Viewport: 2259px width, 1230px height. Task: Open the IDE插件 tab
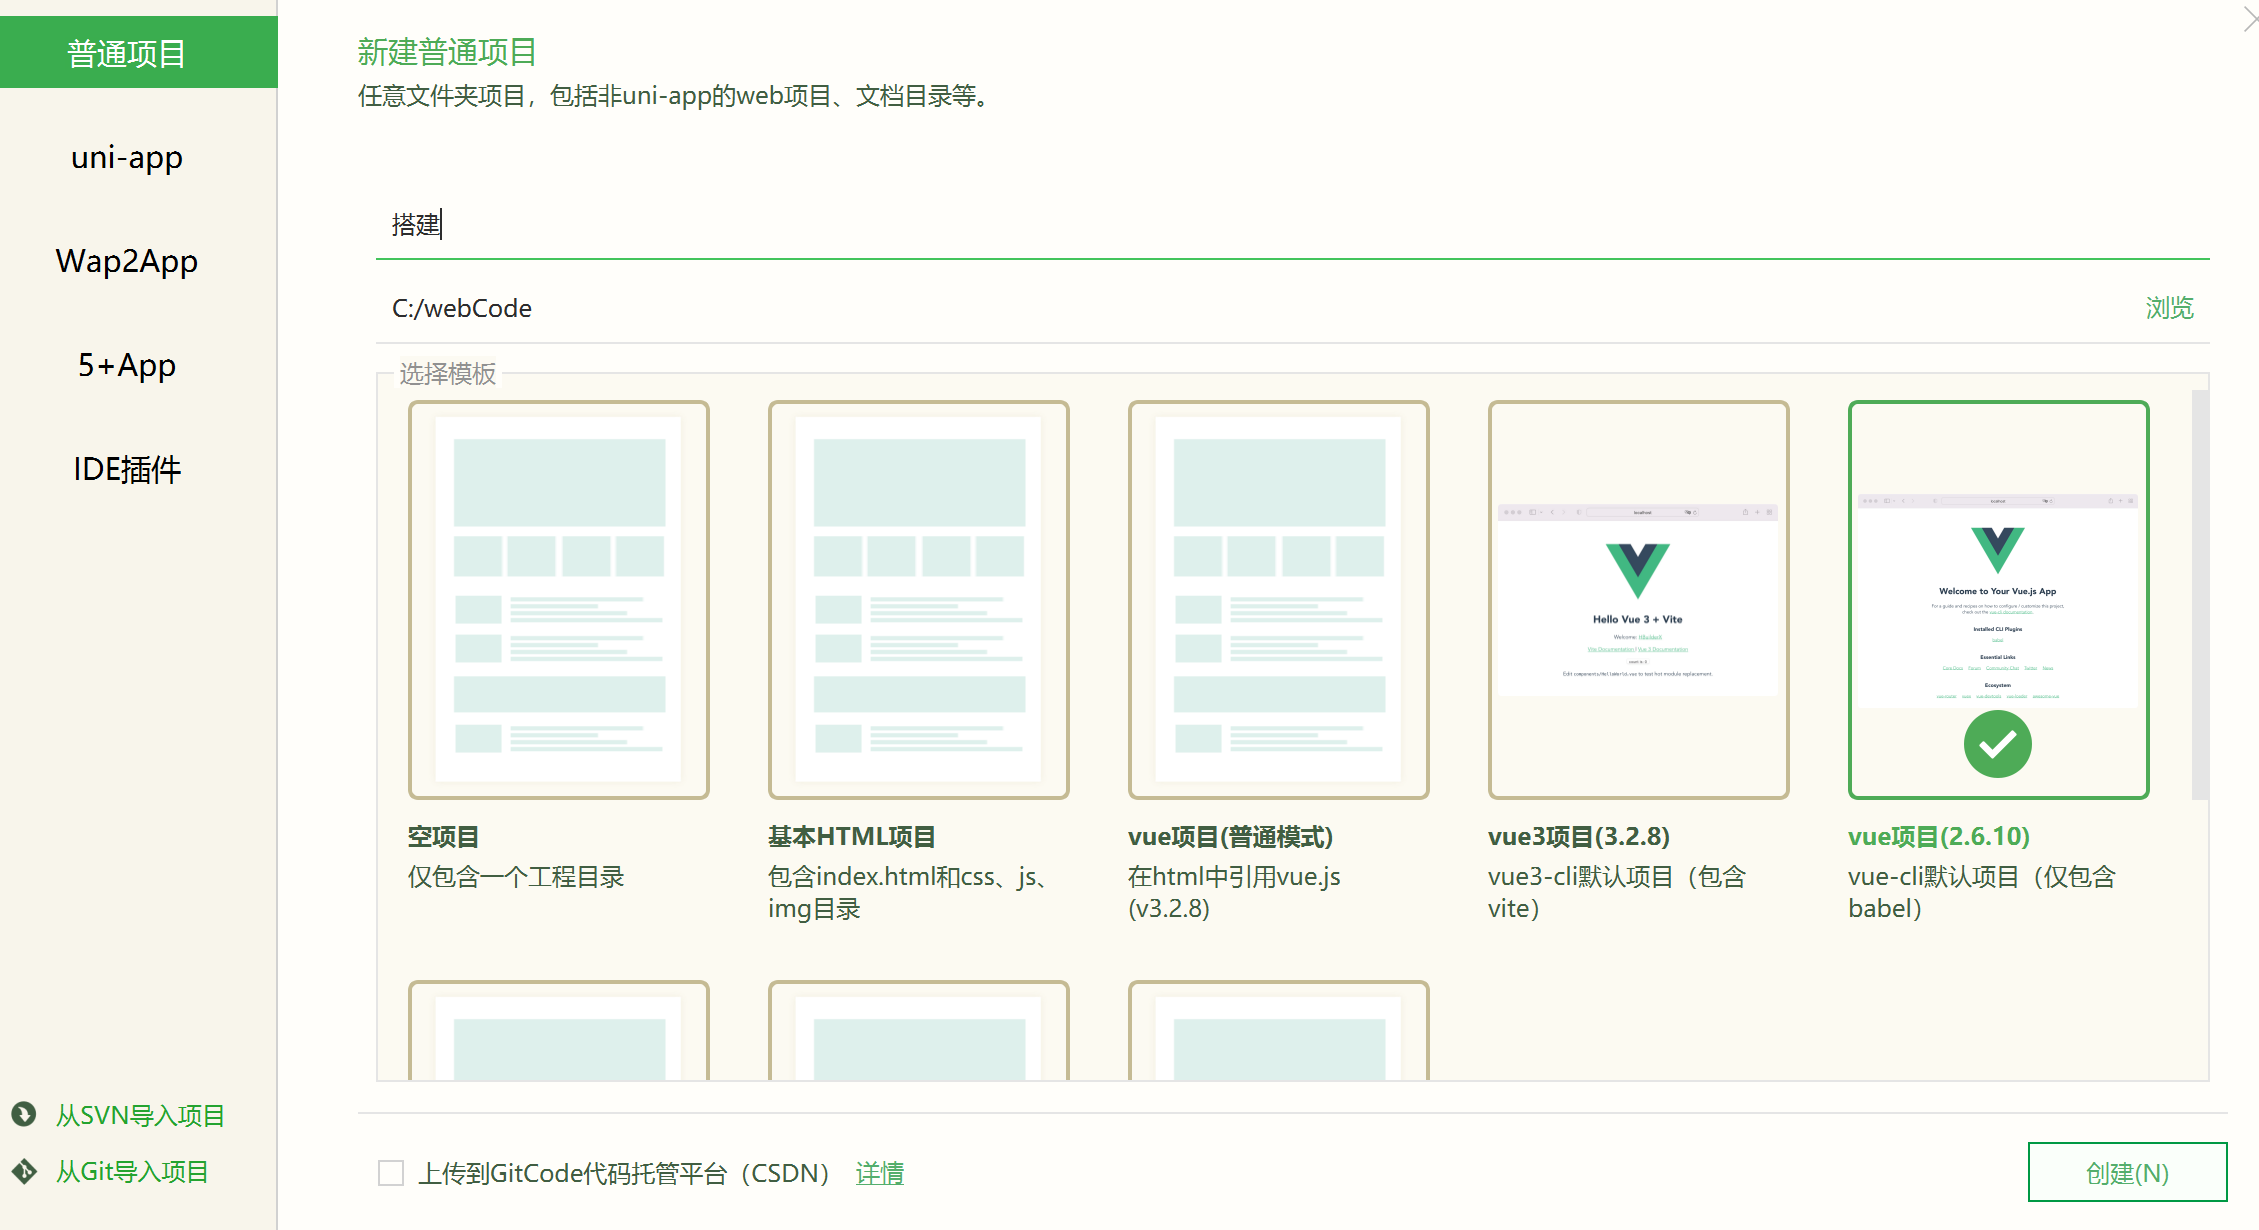click(127, 469)
